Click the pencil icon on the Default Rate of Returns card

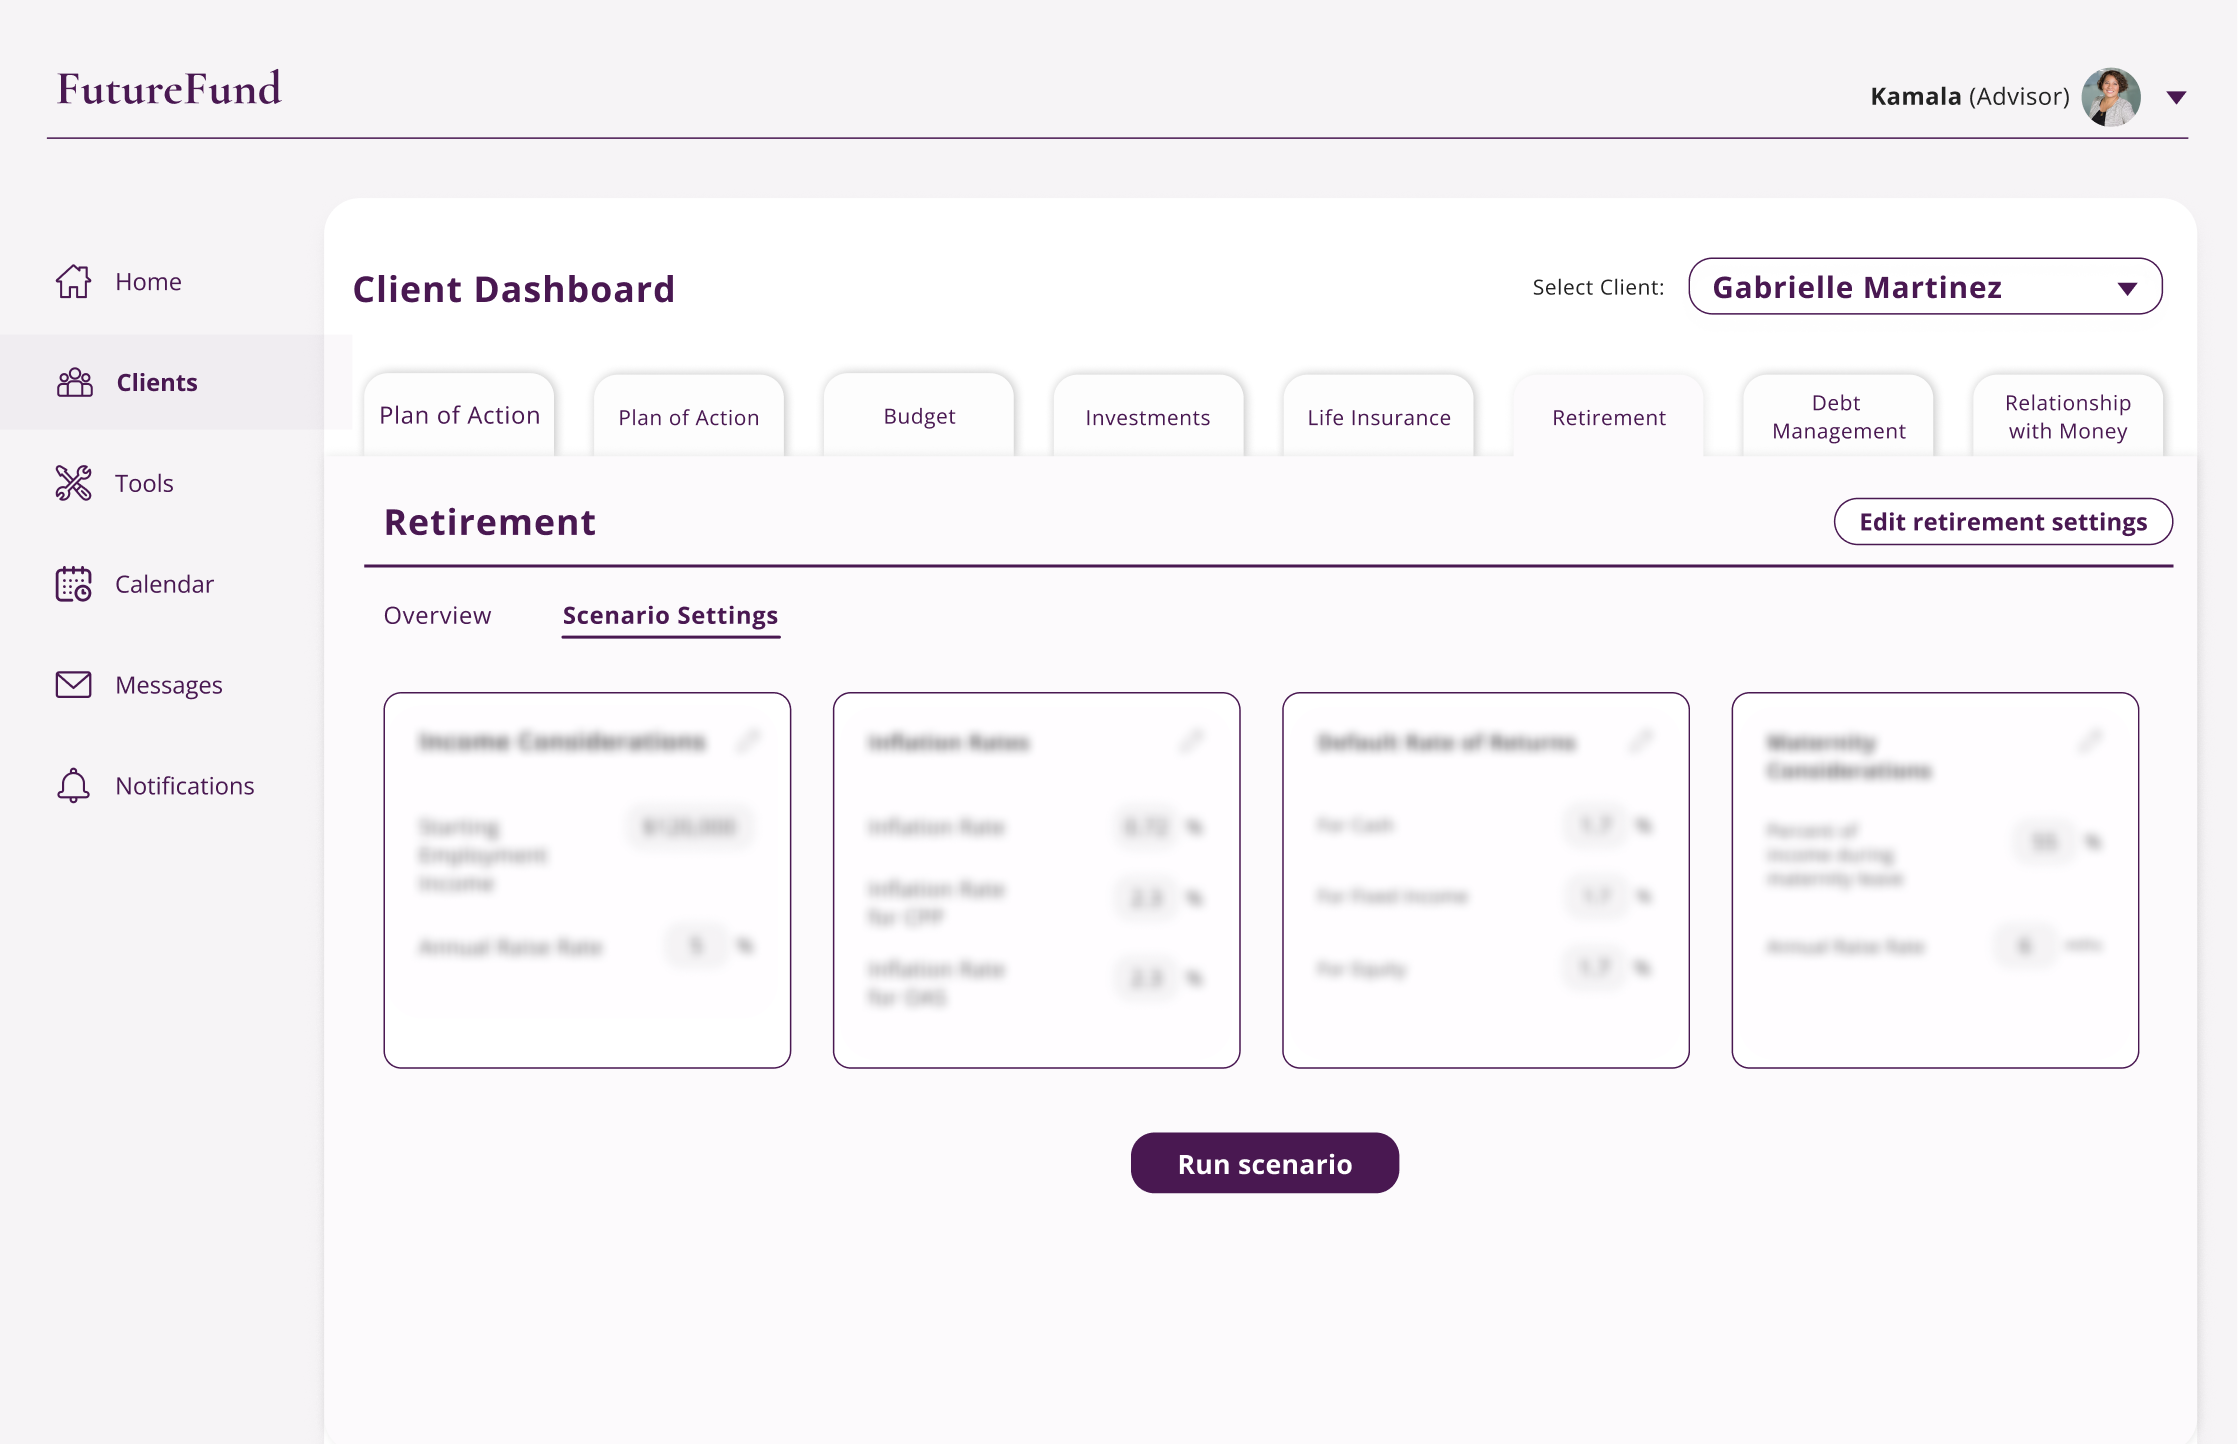[x=1641, y=741]
